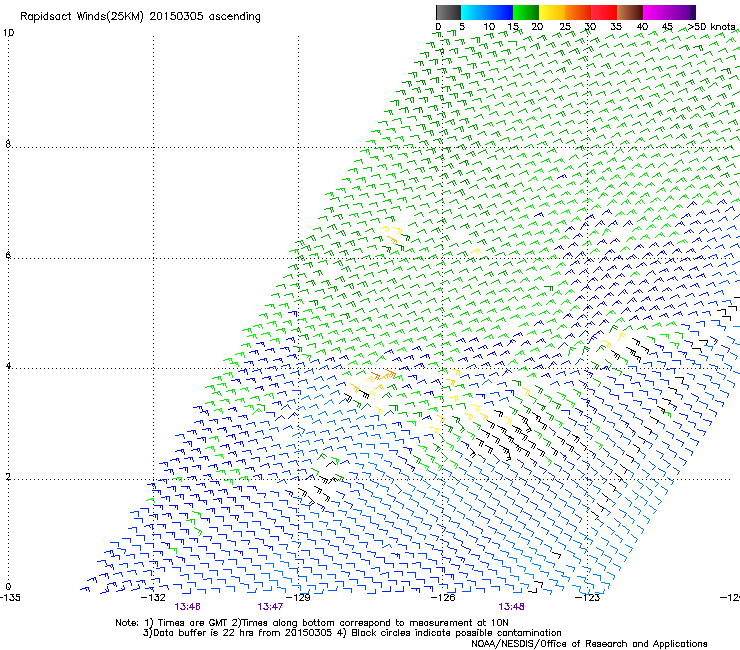Screen dimensions: 740x650
Task: Click the longitude label "-126"
Action: click(x=443, y=598)
